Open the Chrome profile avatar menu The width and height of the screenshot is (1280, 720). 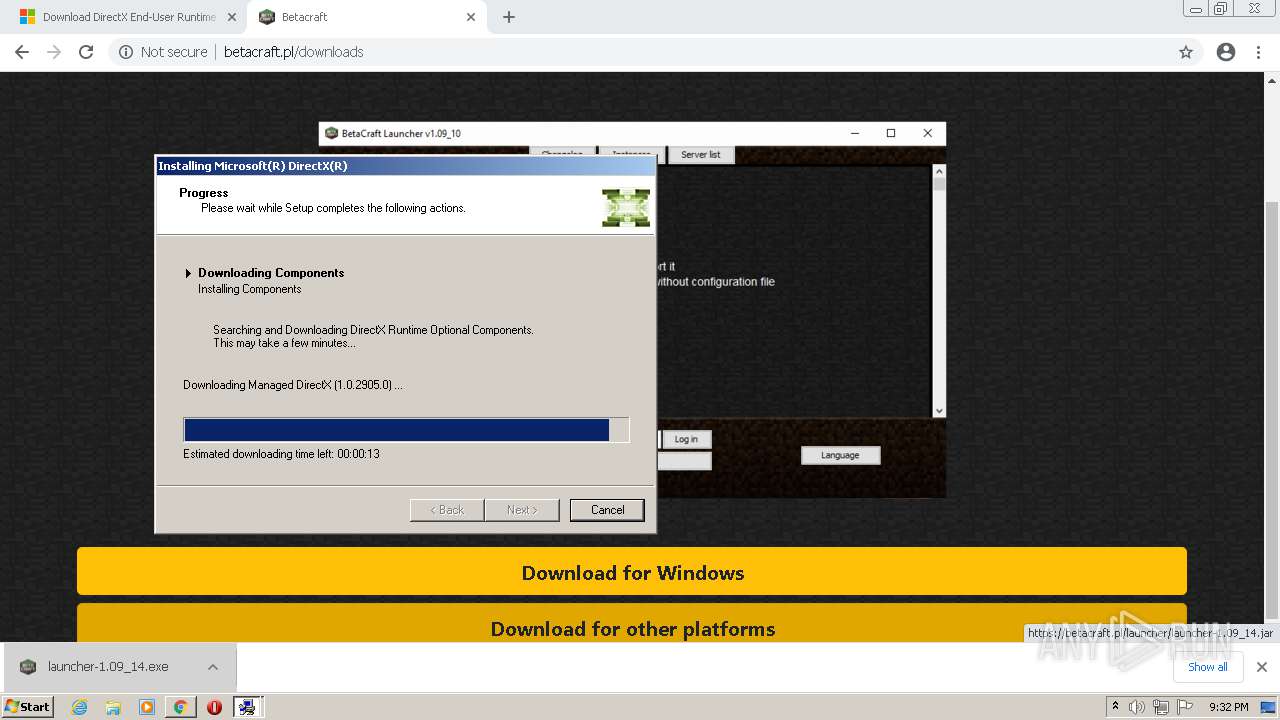point(1226,52)
